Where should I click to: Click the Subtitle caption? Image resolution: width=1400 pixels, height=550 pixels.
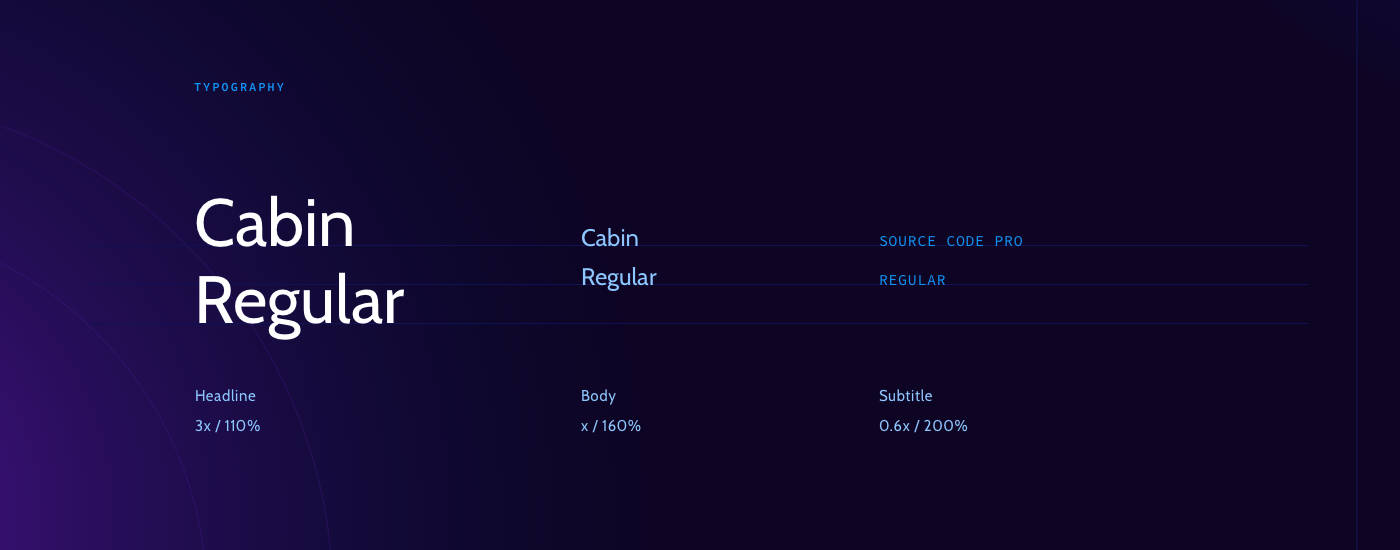pyautogui.click(x=906, y=396)
